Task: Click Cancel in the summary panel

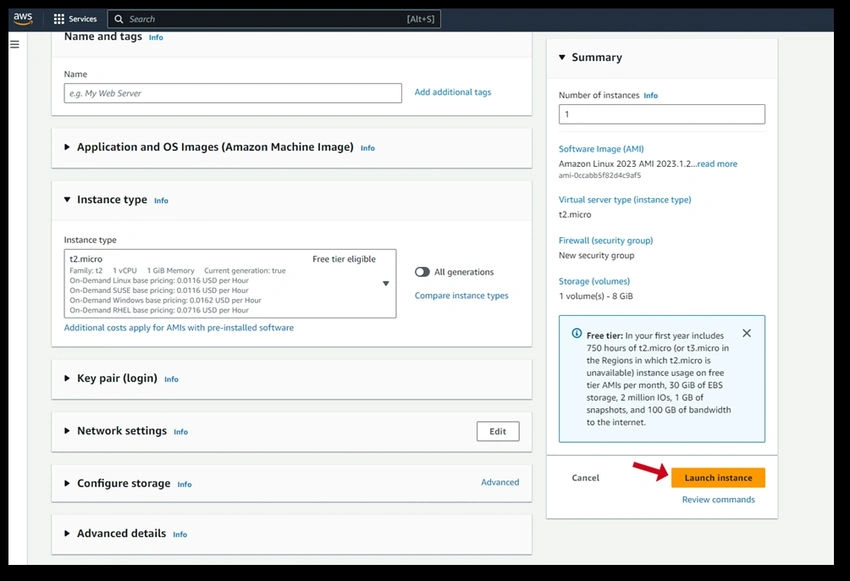Action: [x=585, y=477]
